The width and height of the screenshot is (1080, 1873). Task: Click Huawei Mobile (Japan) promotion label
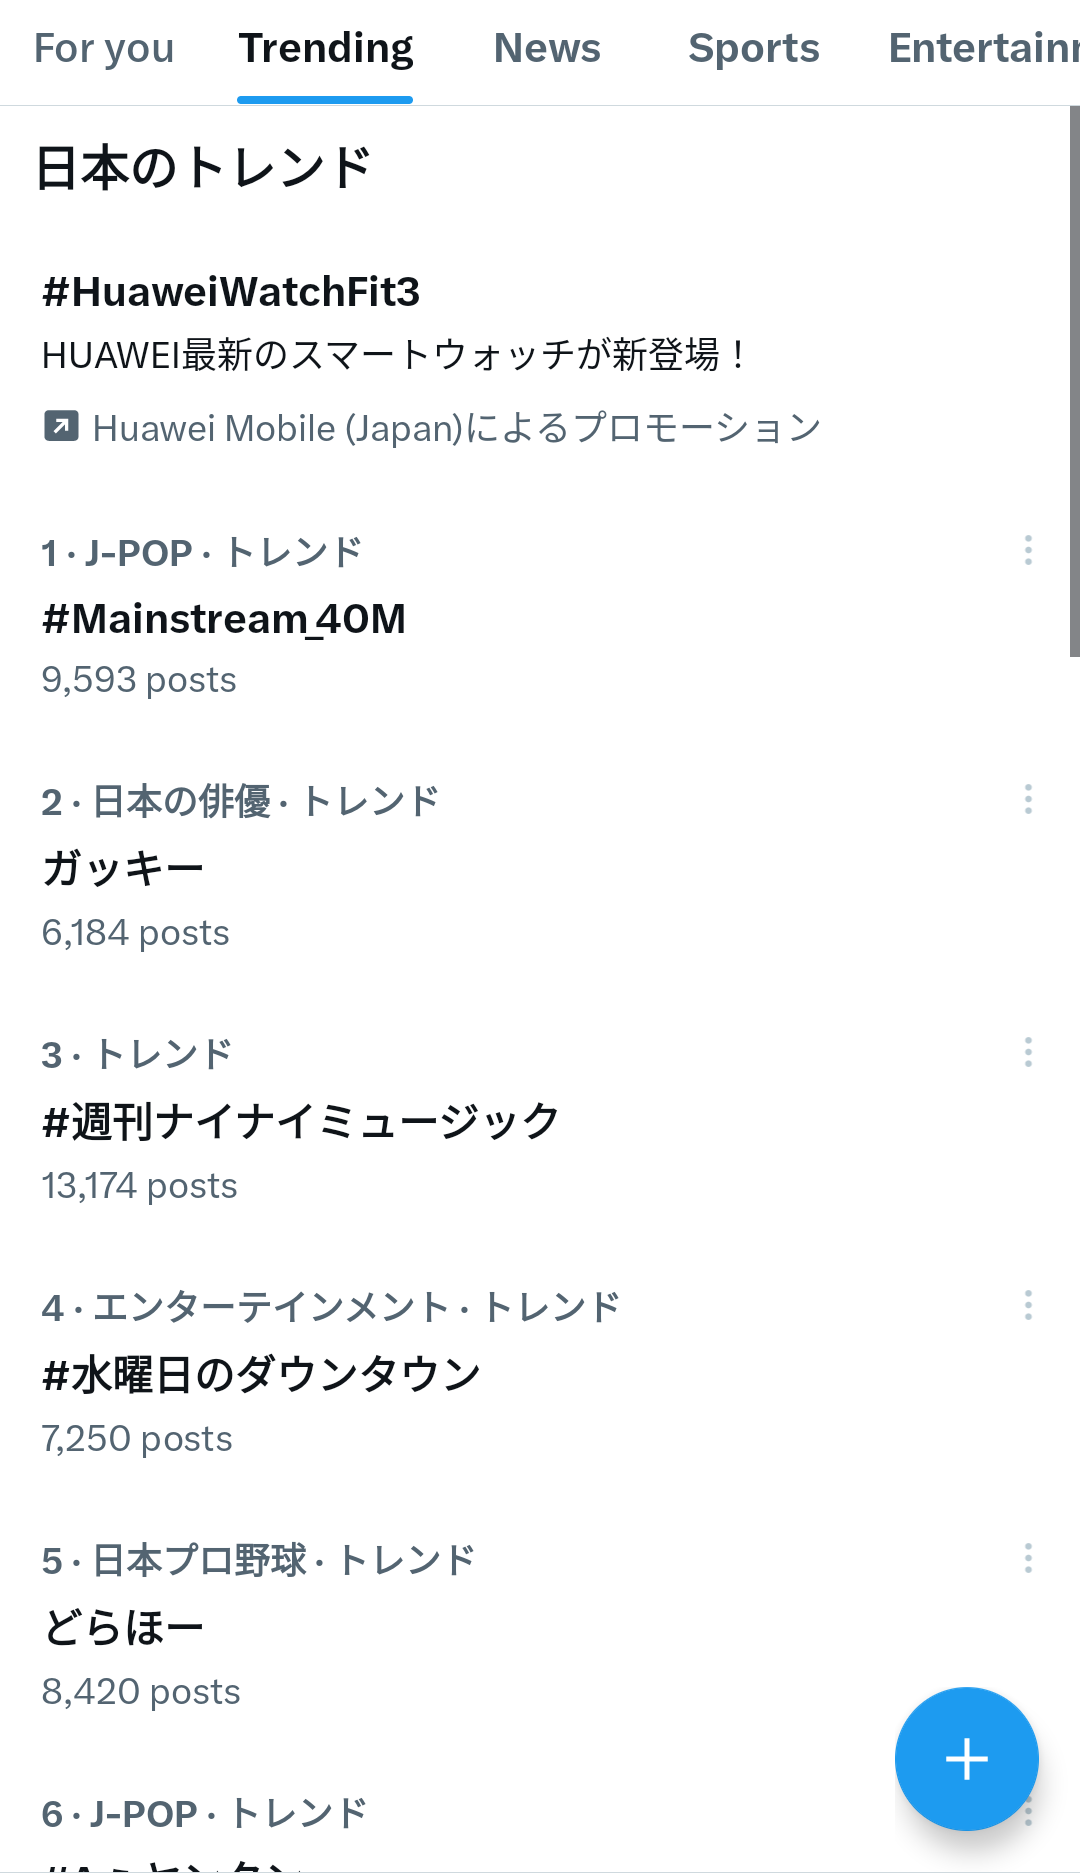(x=457, y=428)
